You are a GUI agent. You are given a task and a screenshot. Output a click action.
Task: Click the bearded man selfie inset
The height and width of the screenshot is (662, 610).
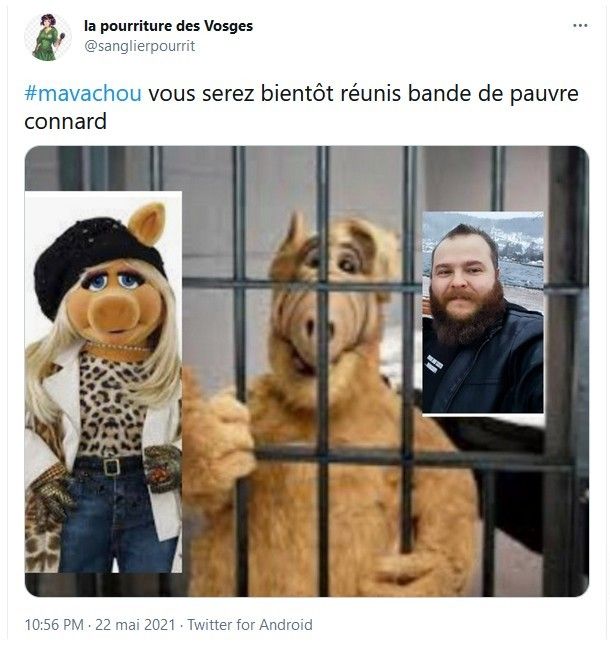(483, 313)
